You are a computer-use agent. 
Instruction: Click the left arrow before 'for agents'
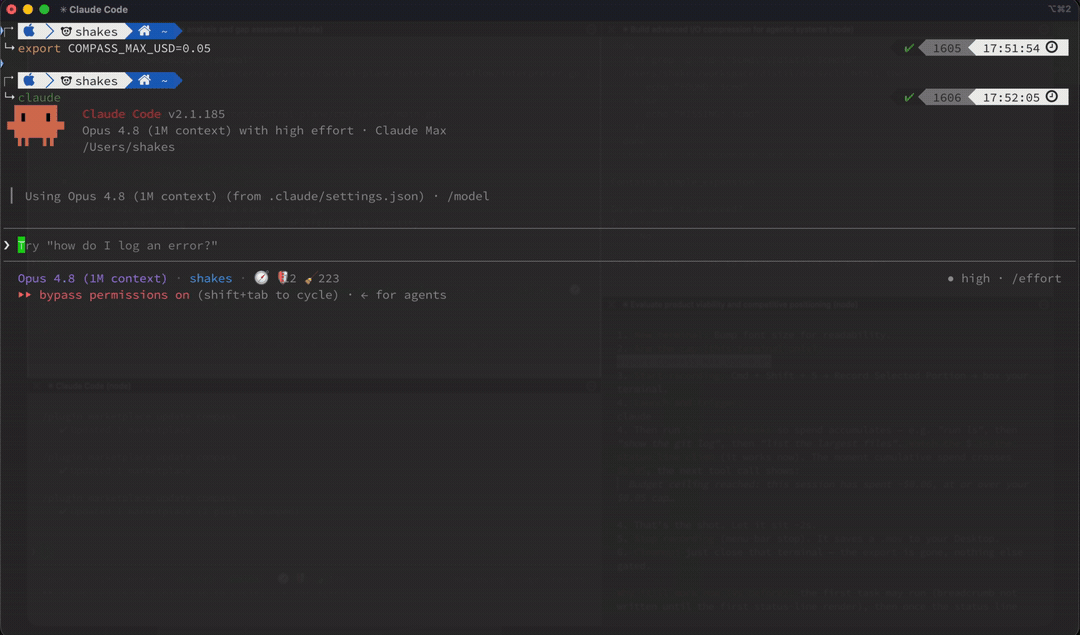(x=364, y=295)
